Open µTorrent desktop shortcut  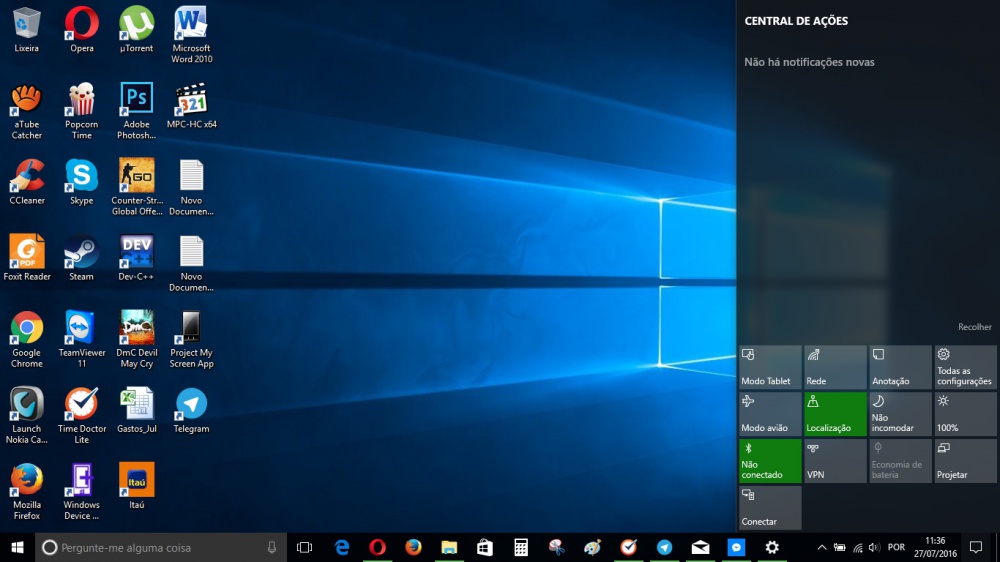point(136,24)
